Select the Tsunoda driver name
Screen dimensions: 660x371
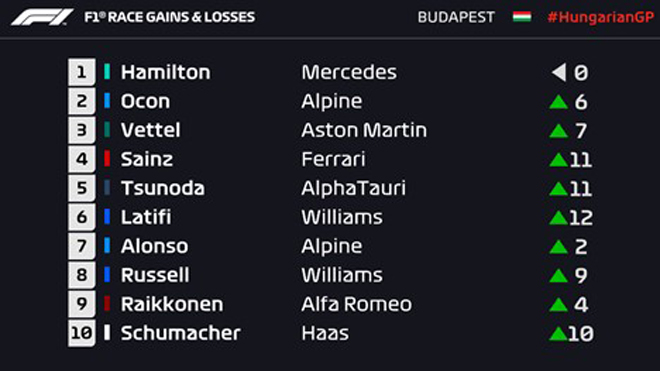163,188
